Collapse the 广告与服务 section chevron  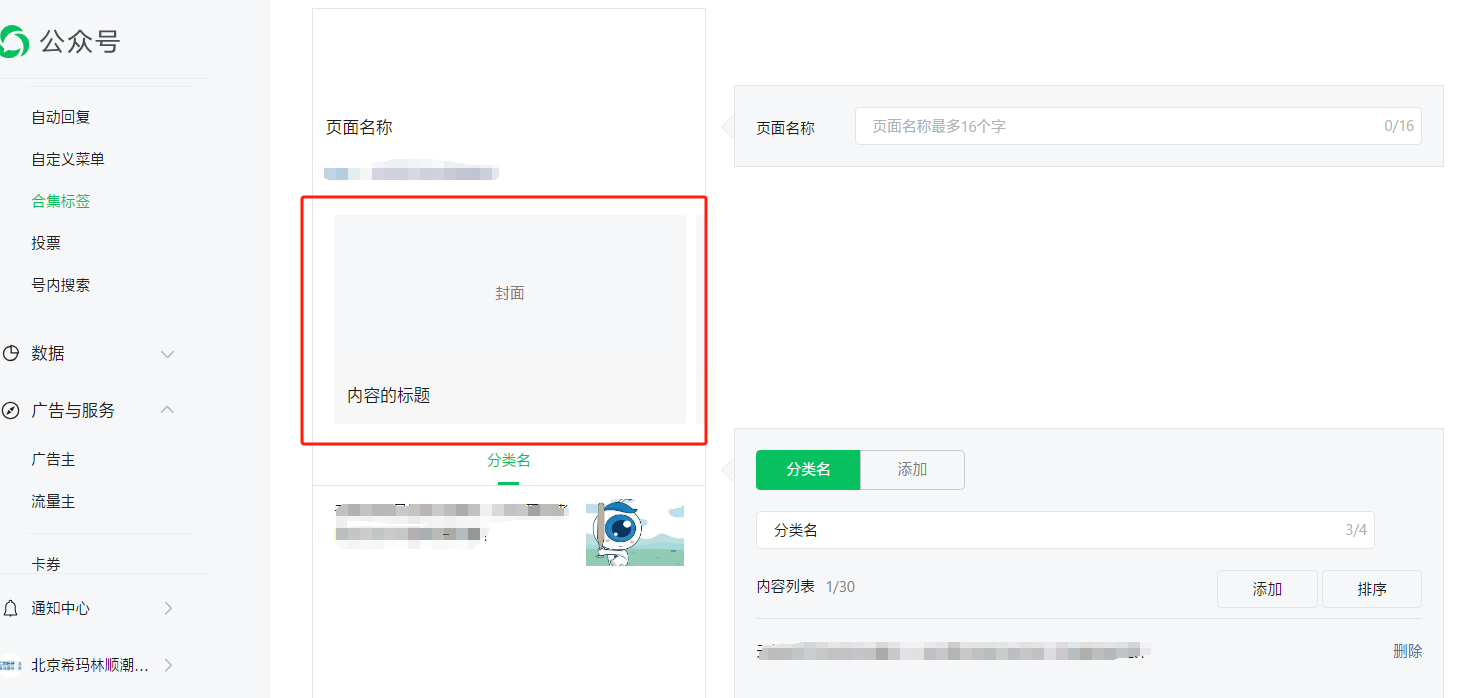click(168, 410)
